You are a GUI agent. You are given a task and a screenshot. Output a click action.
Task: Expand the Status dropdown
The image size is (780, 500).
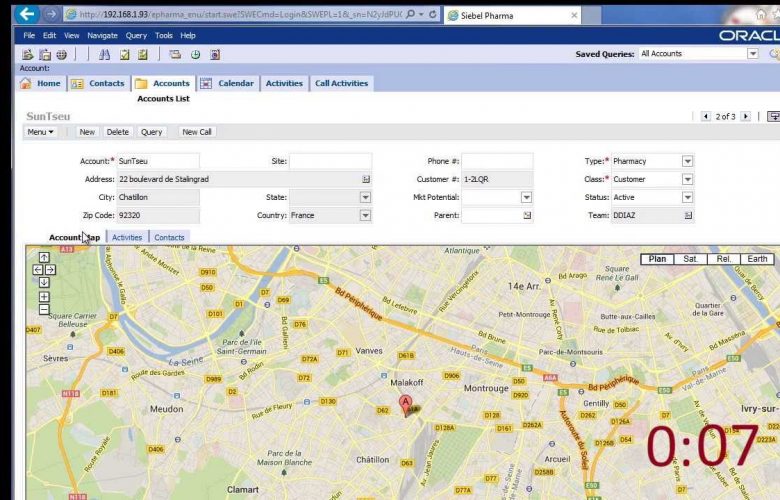tap(687, 198)
